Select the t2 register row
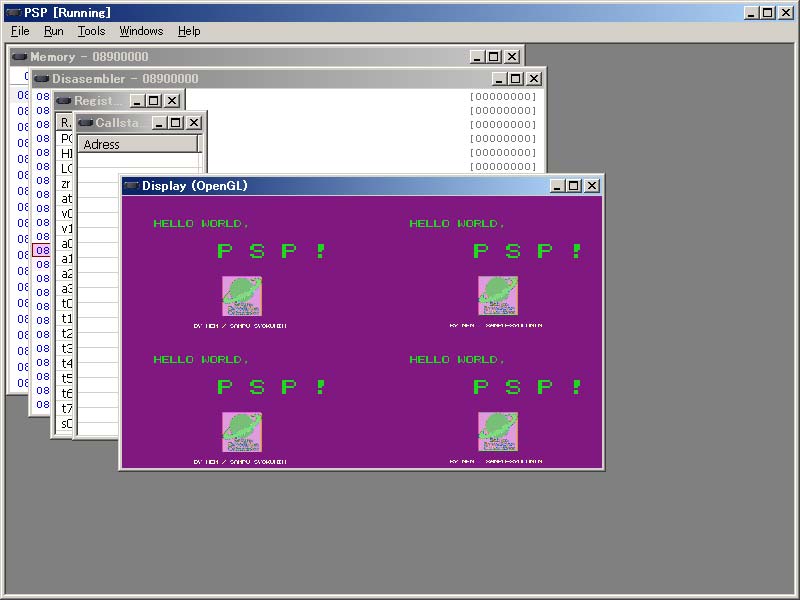The image size is (800, 600). pyautogui.click(x=65, y=334)
